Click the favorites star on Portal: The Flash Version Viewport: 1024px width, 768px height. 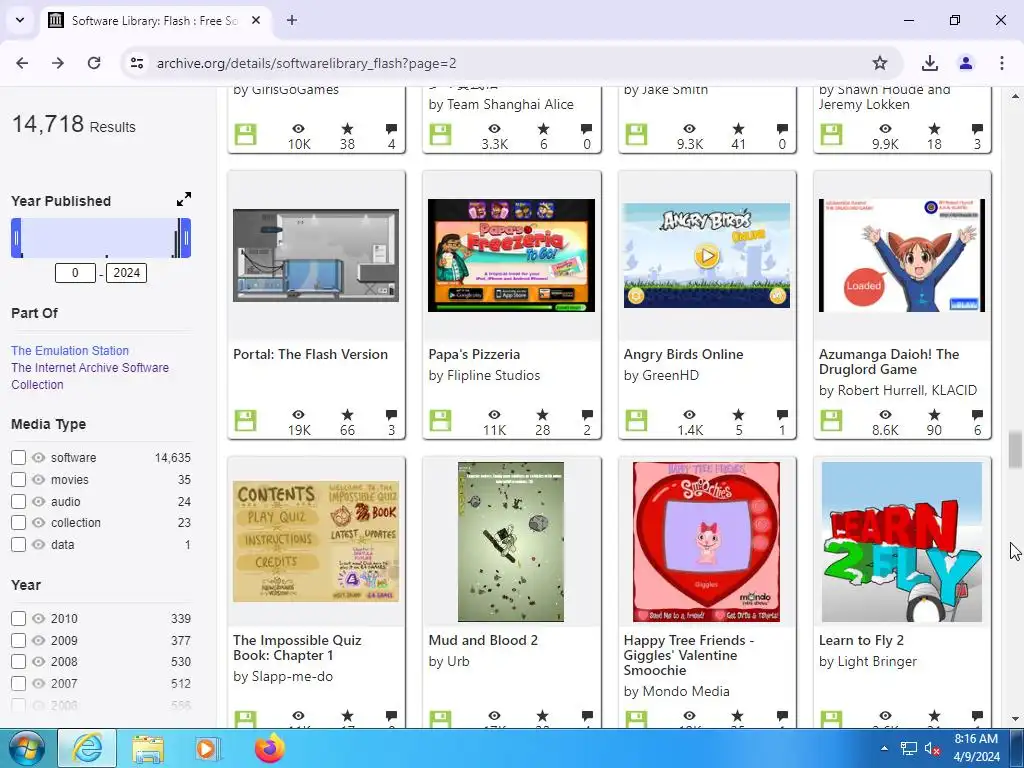click(347, 415)
